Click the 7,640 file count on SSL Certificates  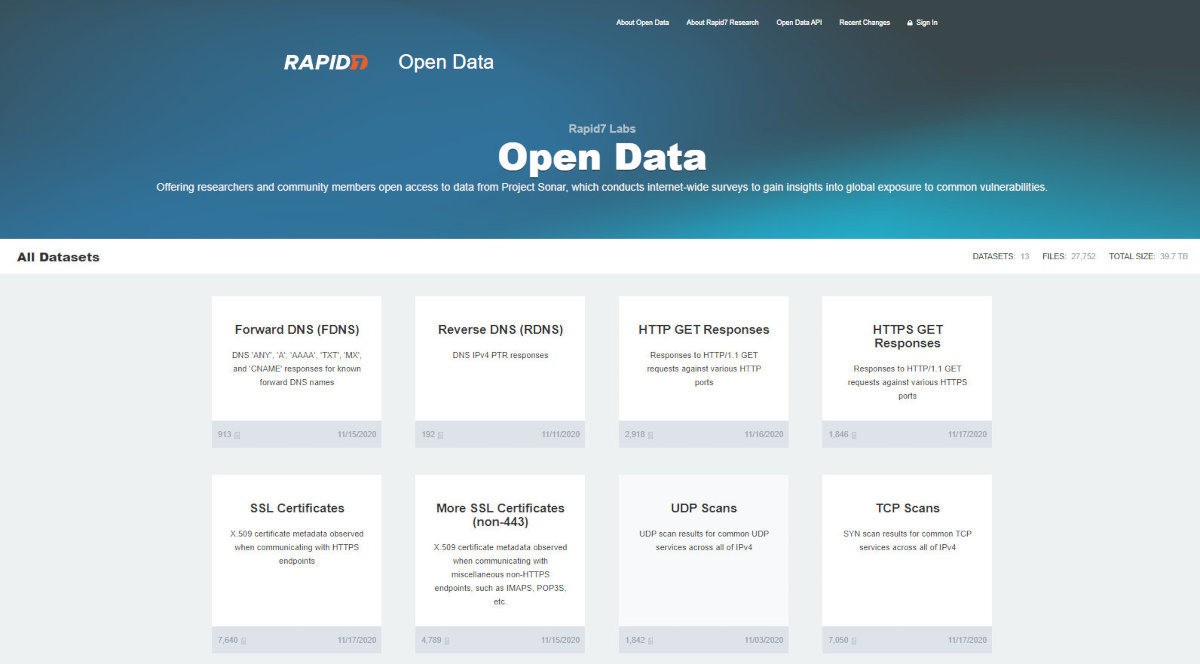click(228, 640)
